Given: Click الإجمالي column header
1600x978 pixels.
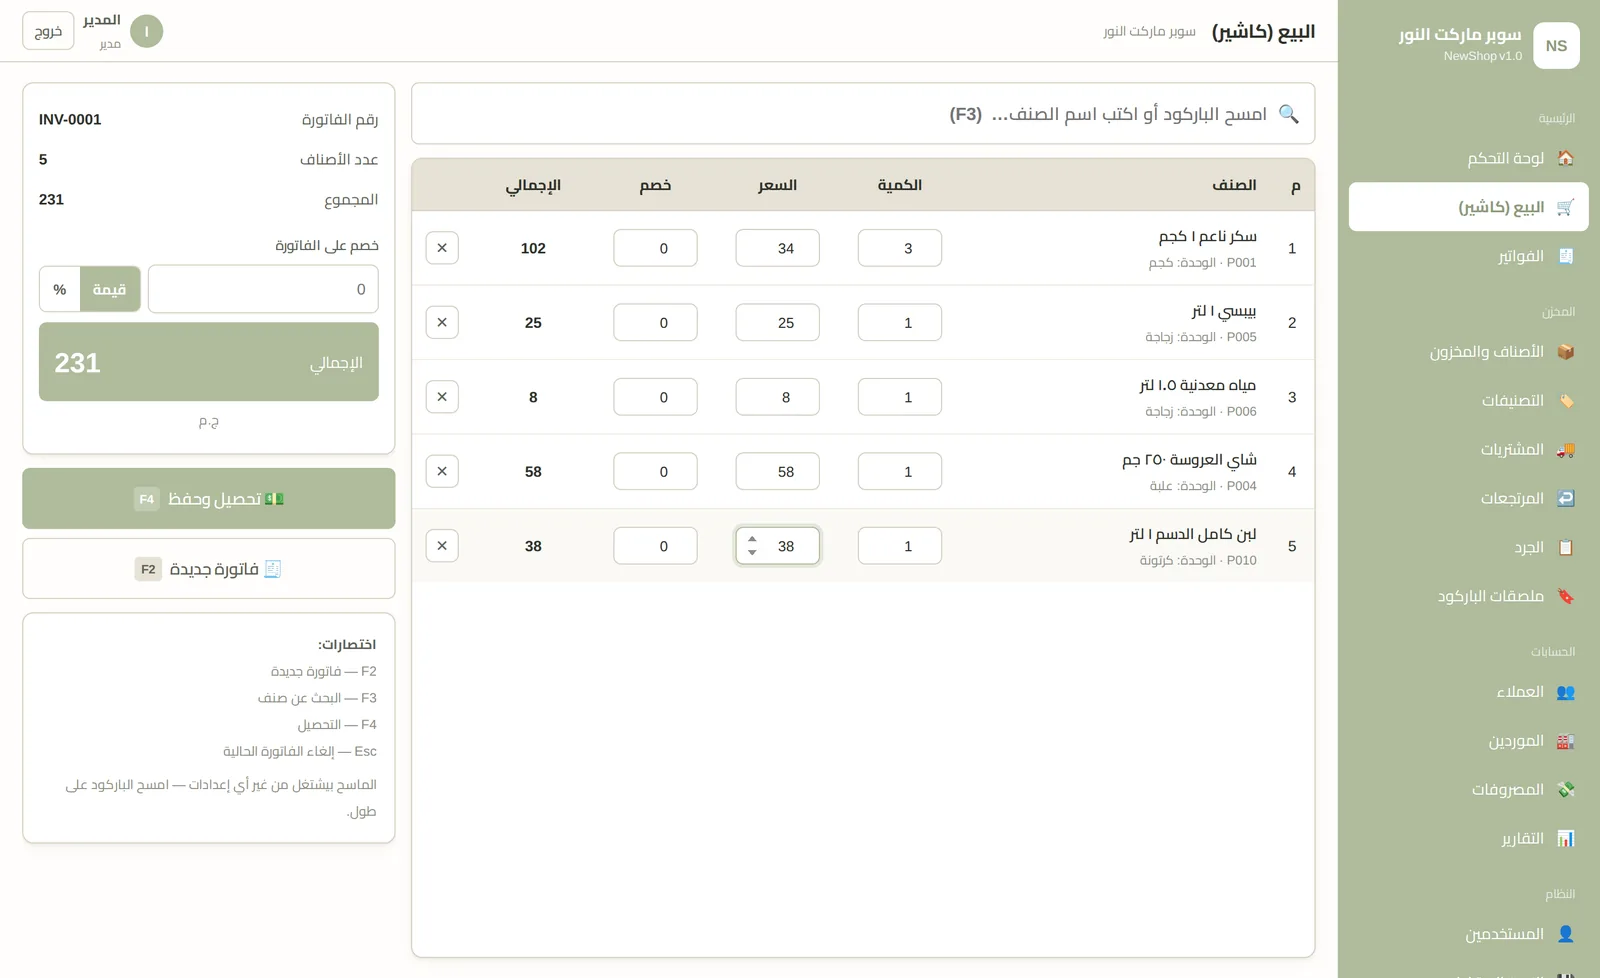Looking at the screenshot, I should tap(533, 185).
